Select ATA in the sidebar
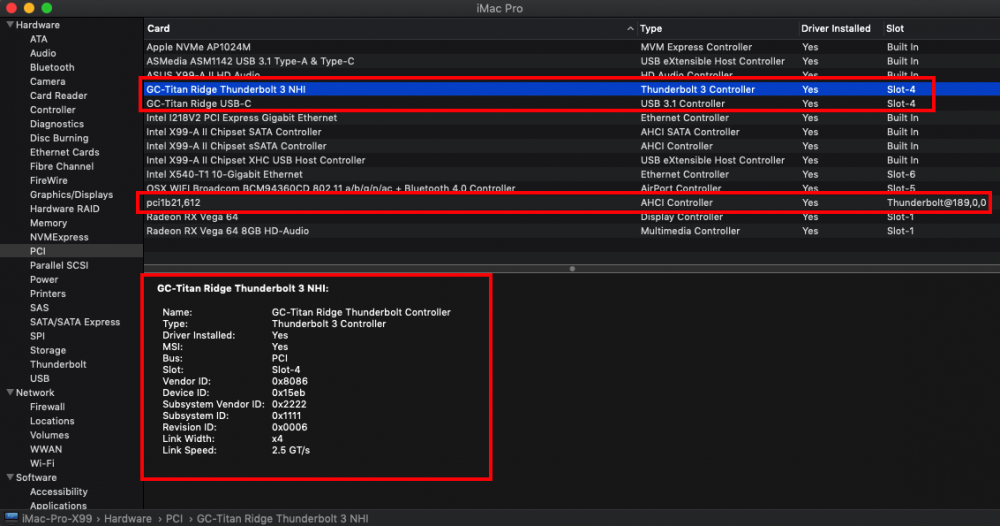The width and height of the screenshot is (1000, 526). (38, 39)
